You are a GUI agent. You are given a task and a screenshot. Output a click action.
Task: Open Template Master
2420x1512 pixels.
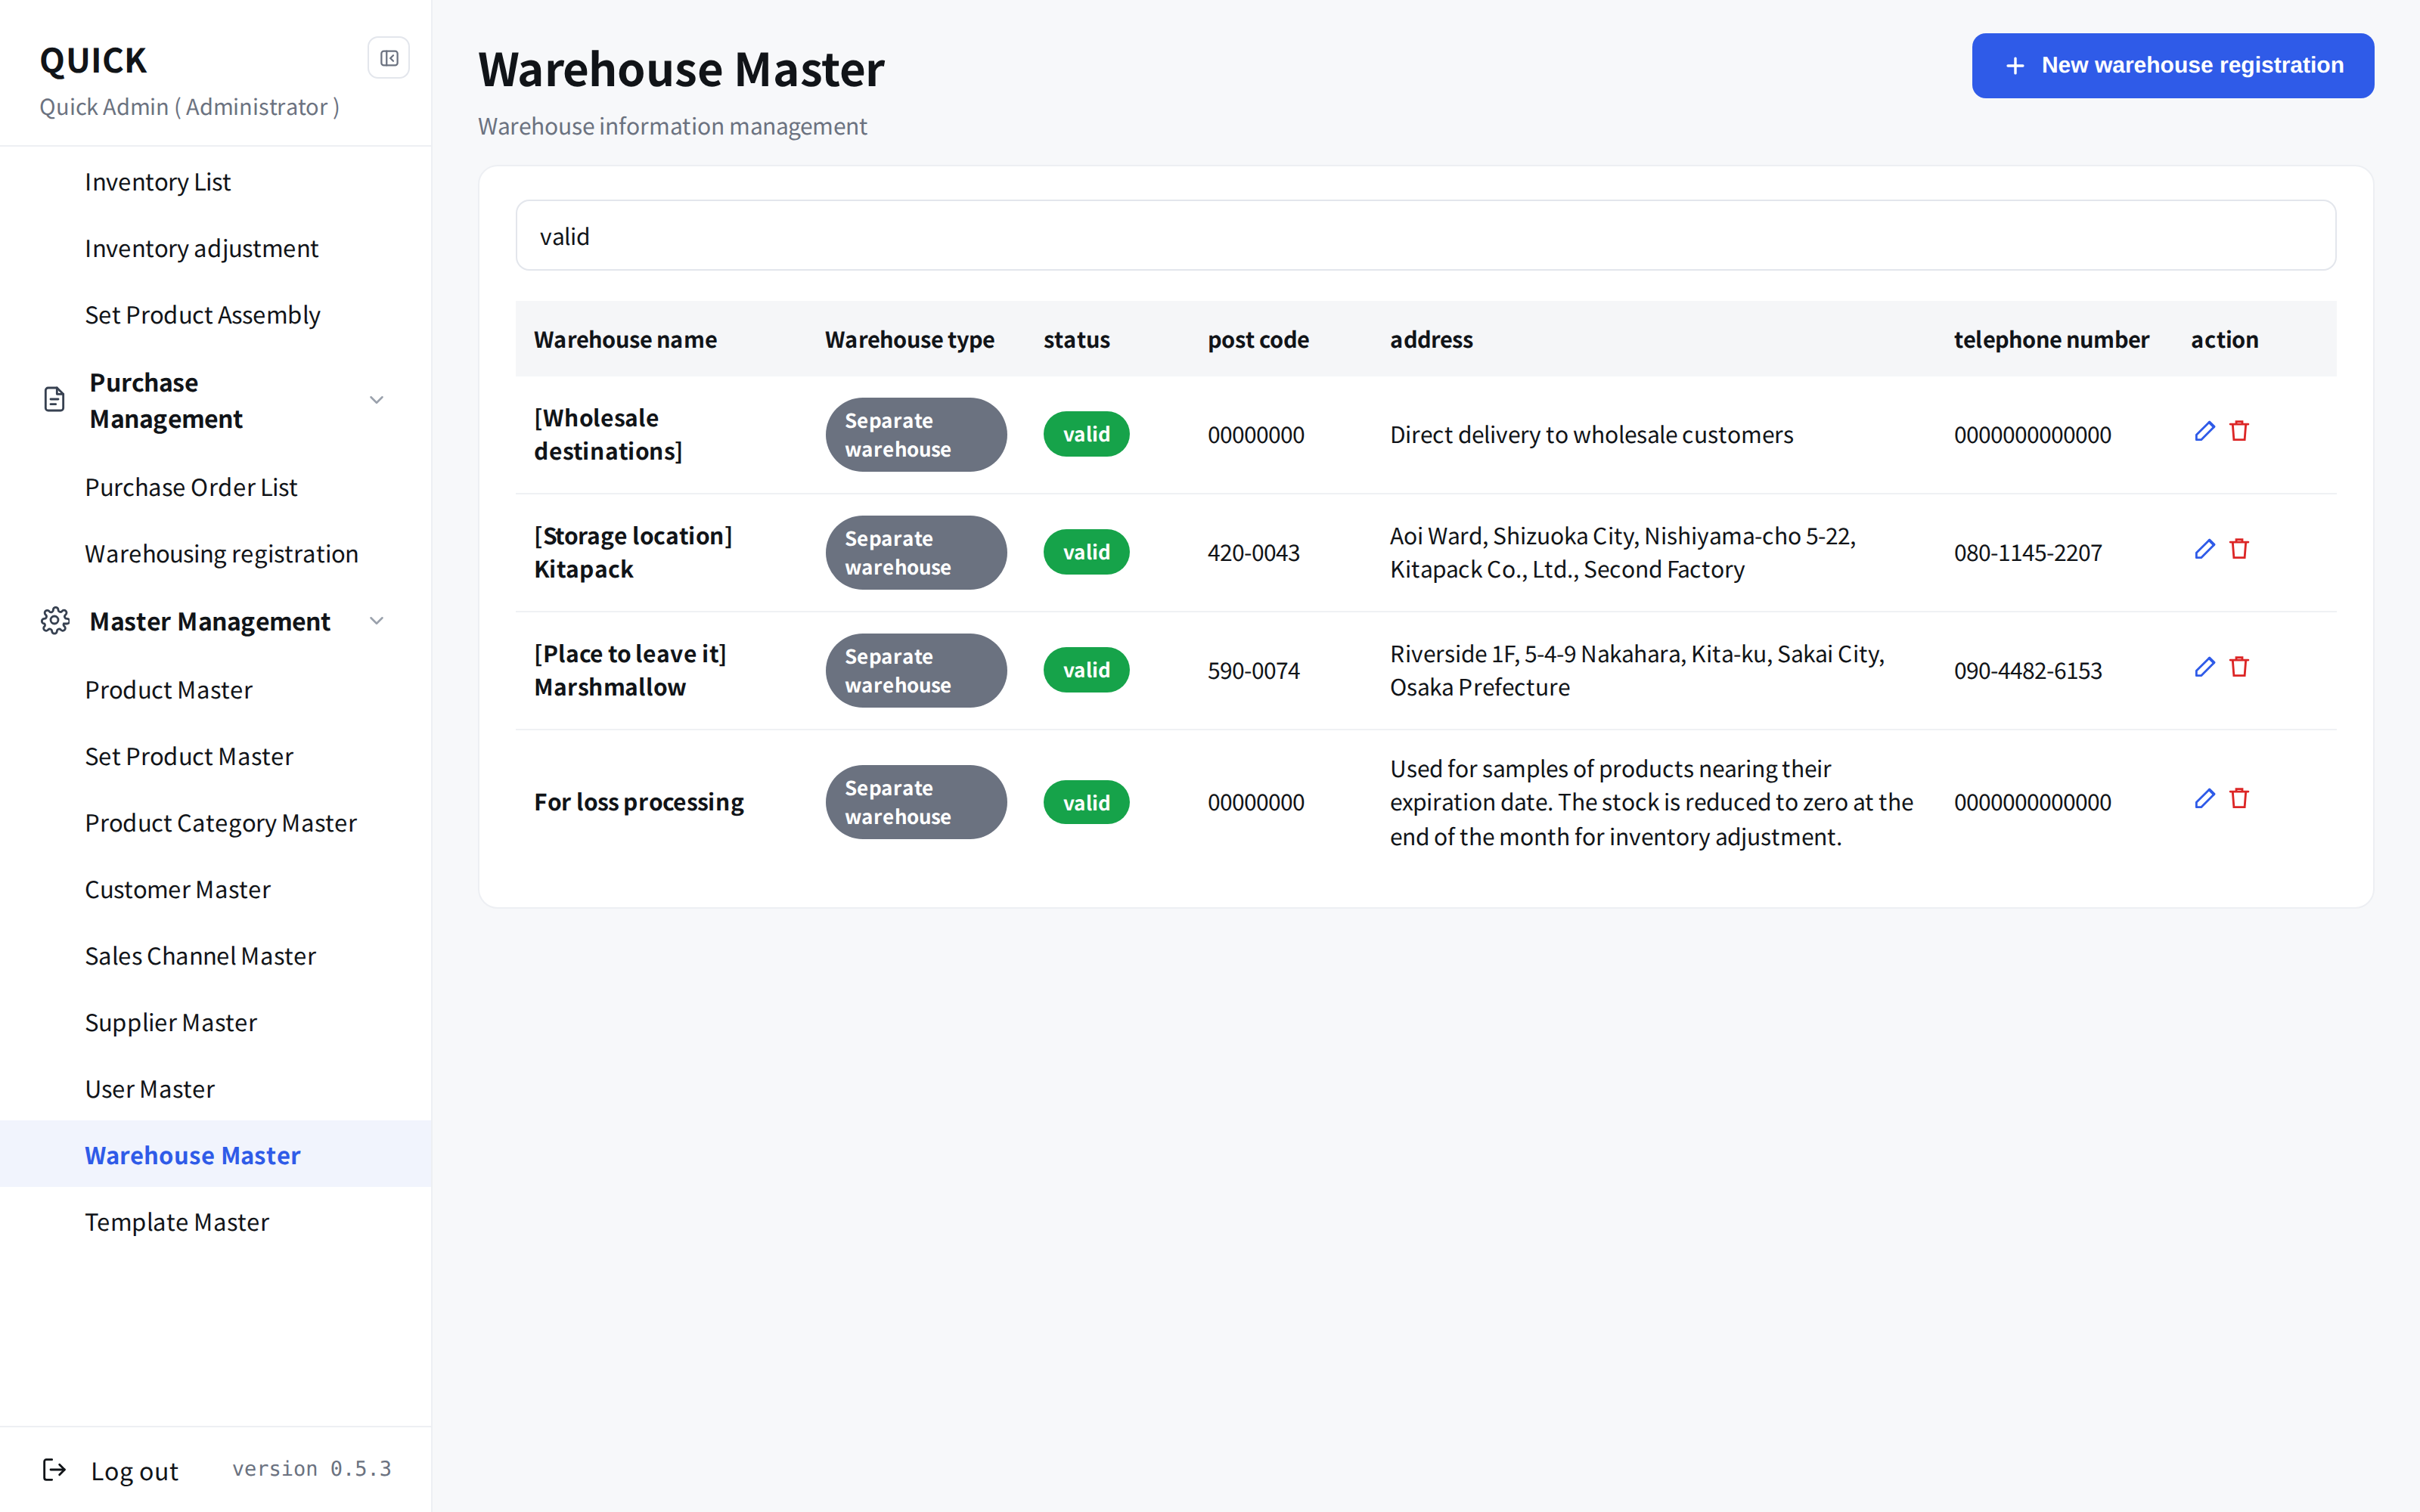pos(177,1222)
